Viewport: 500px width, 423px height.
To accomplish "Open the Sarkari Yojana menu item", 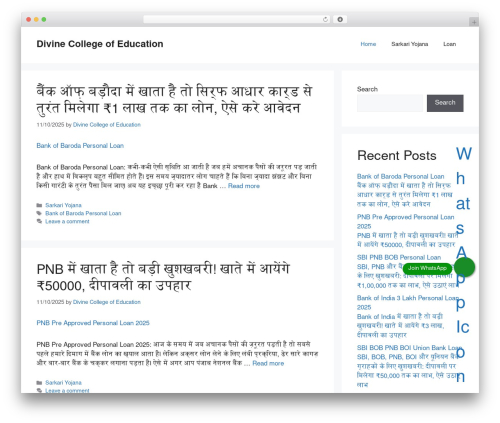I will pos(409,44).
